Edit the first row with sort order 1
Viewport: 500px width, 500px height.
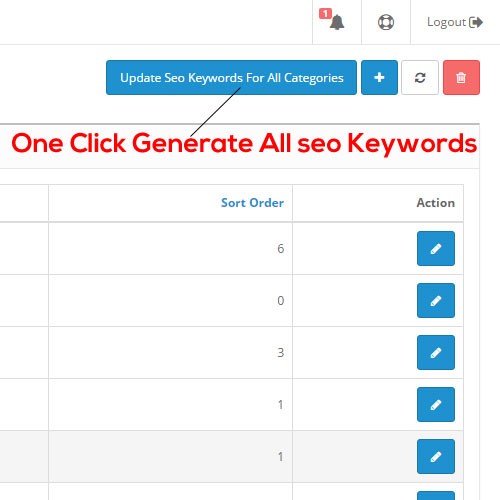click(436, 404)
